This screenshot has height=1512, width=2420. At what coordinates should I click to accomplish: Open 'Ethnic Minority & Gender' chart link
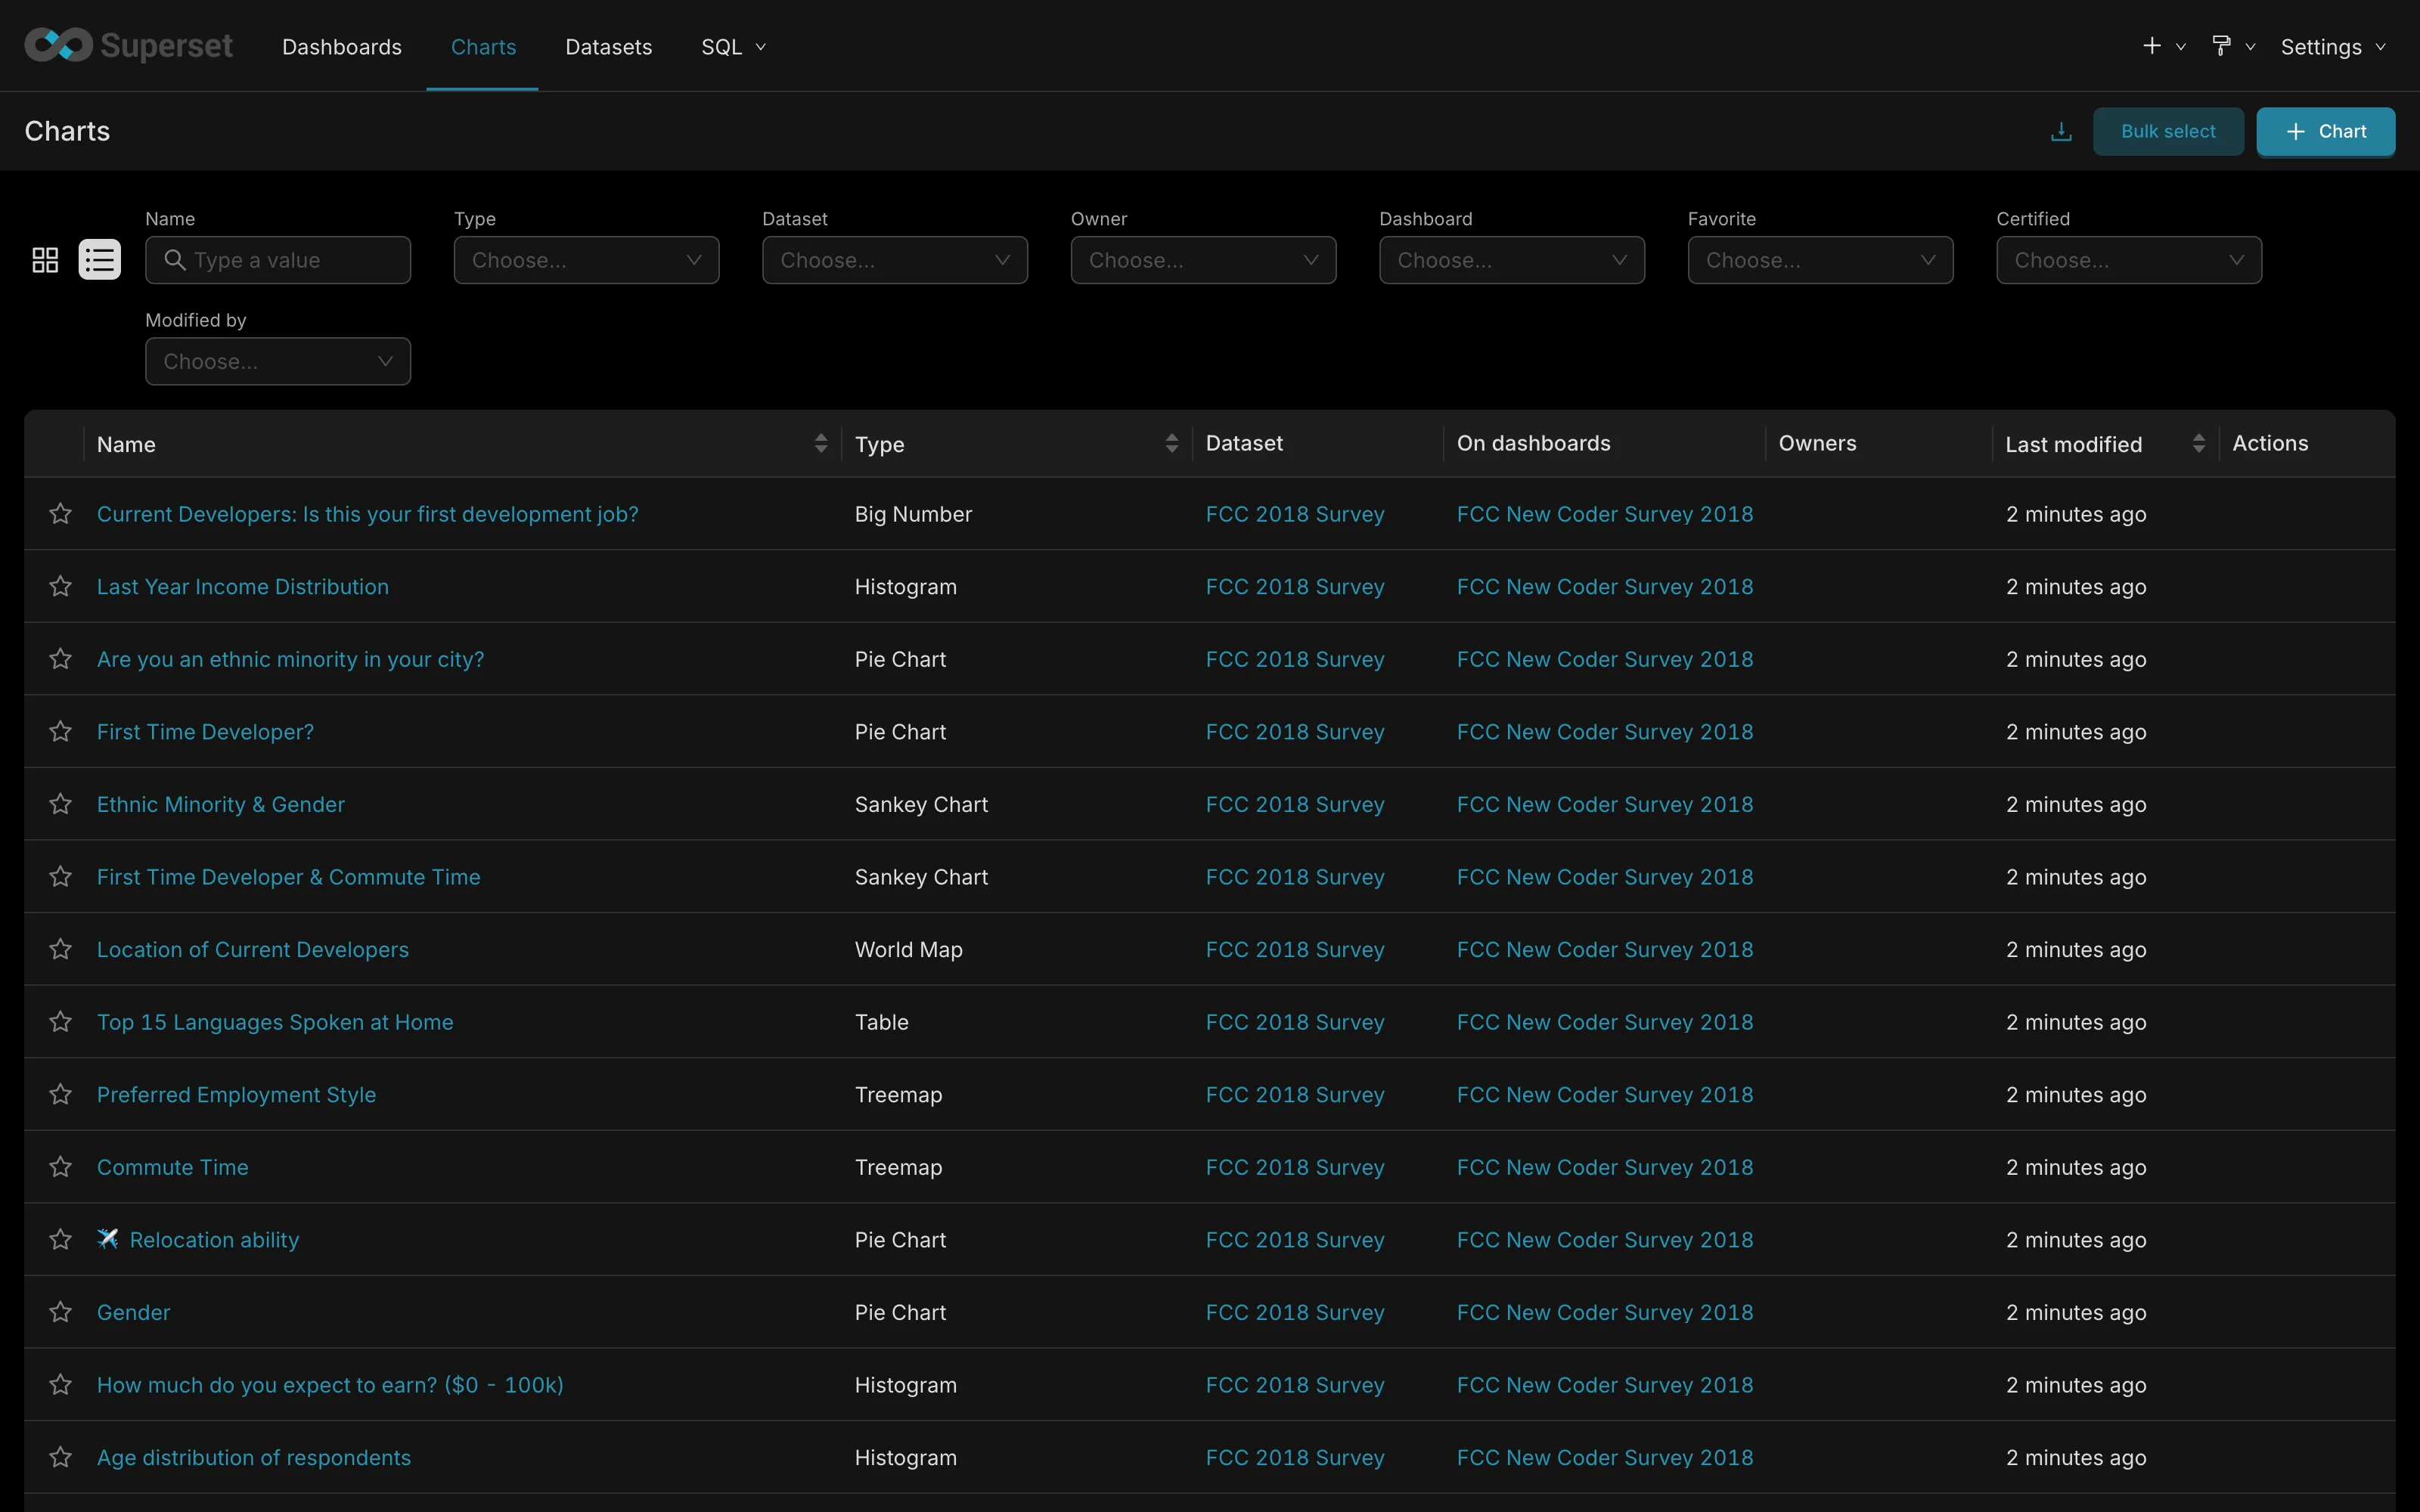tap(221, 804)
